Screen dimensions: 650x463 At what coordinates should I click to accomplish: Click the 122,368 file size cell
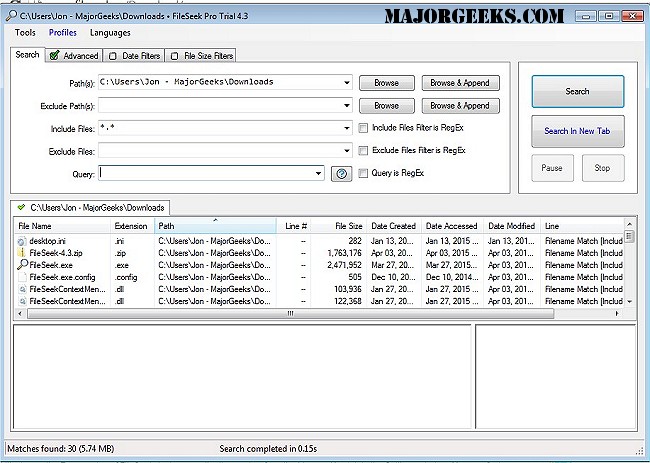[x=348, y=301]
